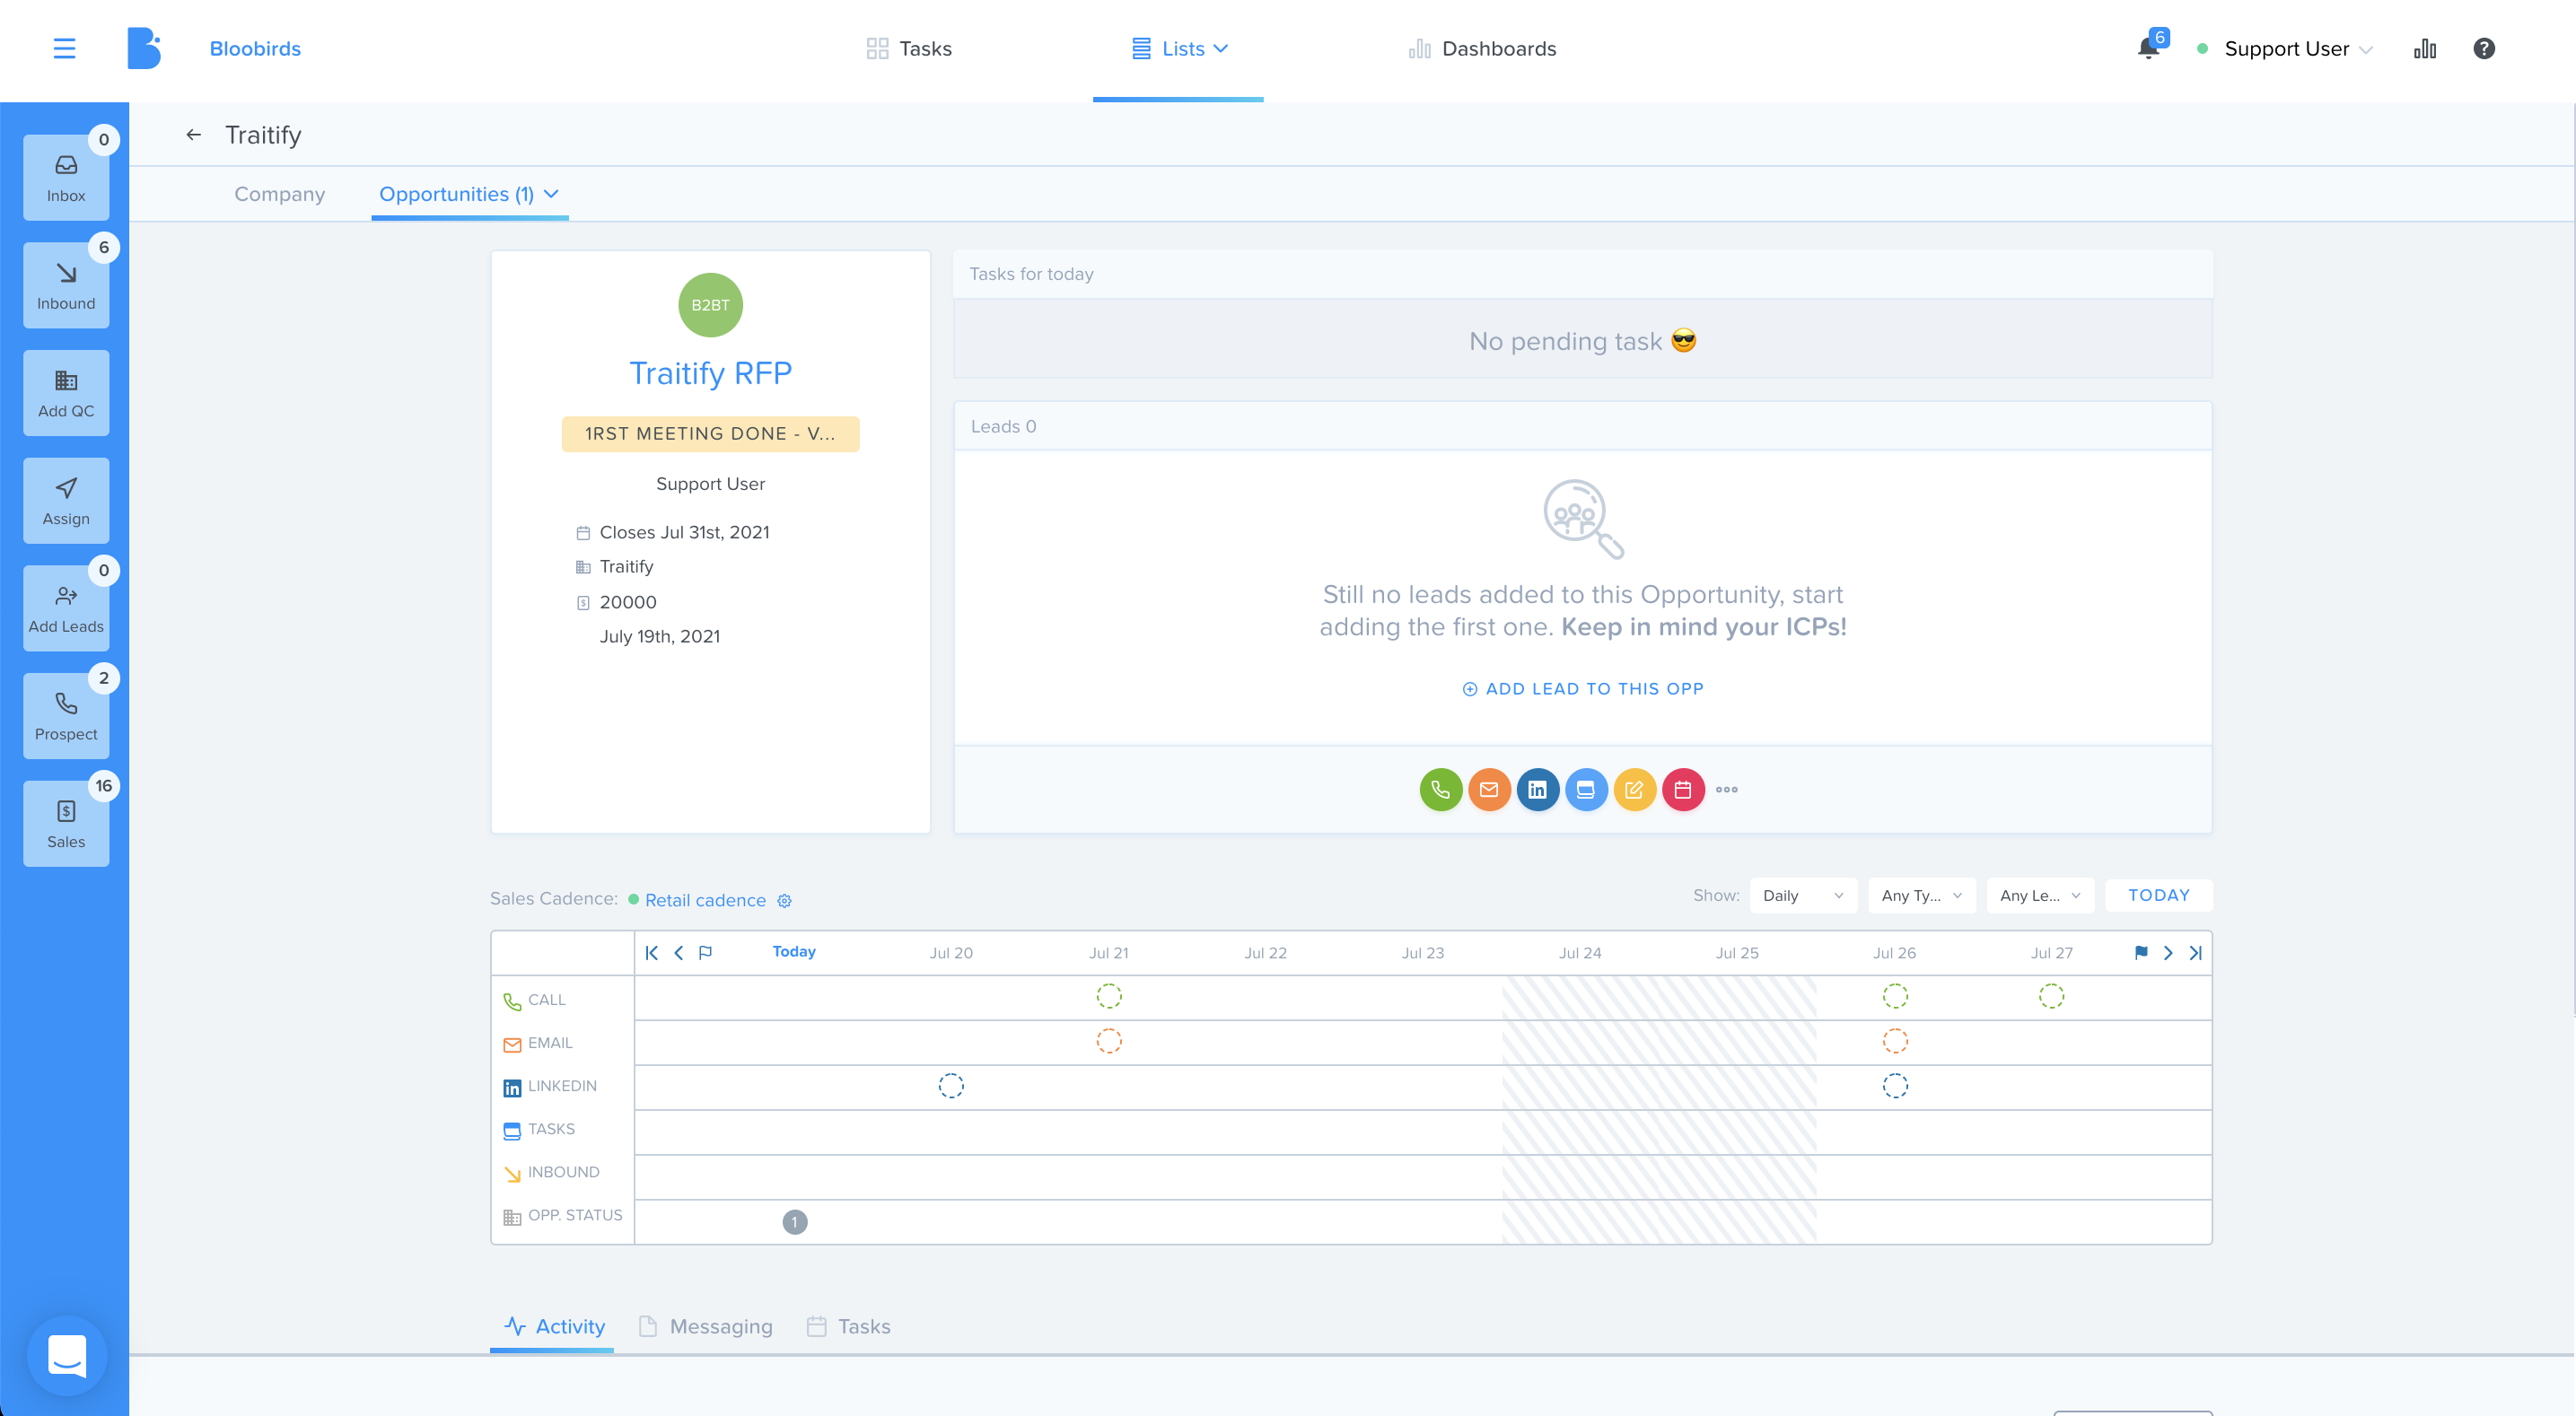The image size is (2576, 1416).
Task: Click the Traitify RFP opportunity title
Action: tap(710, 372)
